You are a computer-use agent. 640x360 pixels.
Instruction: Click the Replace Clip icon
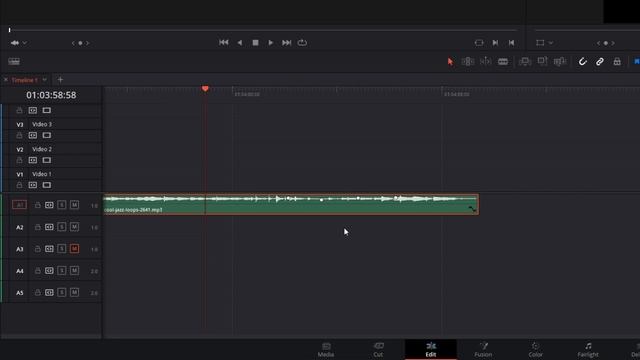(560, 62)
